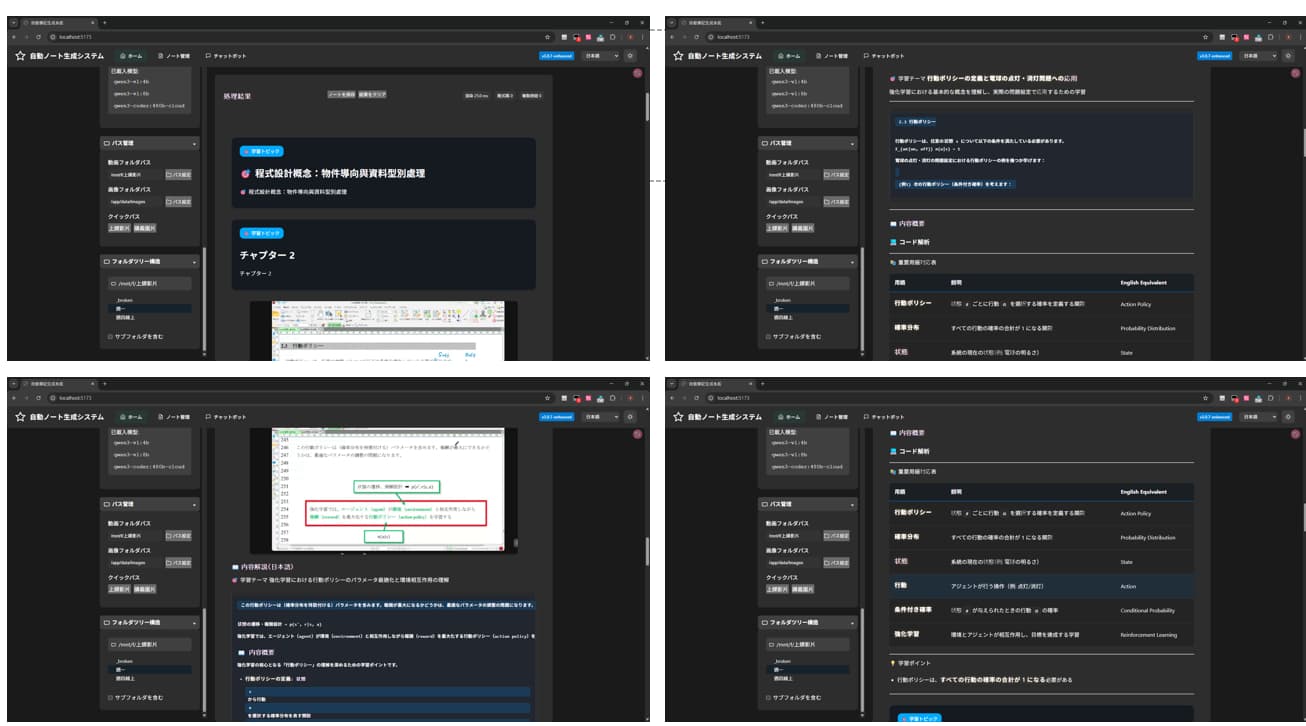Click ノートを保存 button next to 処理結果
The height and width of the screenshot is (726, 1306).
pyautogui.click(x=342, y=95)
